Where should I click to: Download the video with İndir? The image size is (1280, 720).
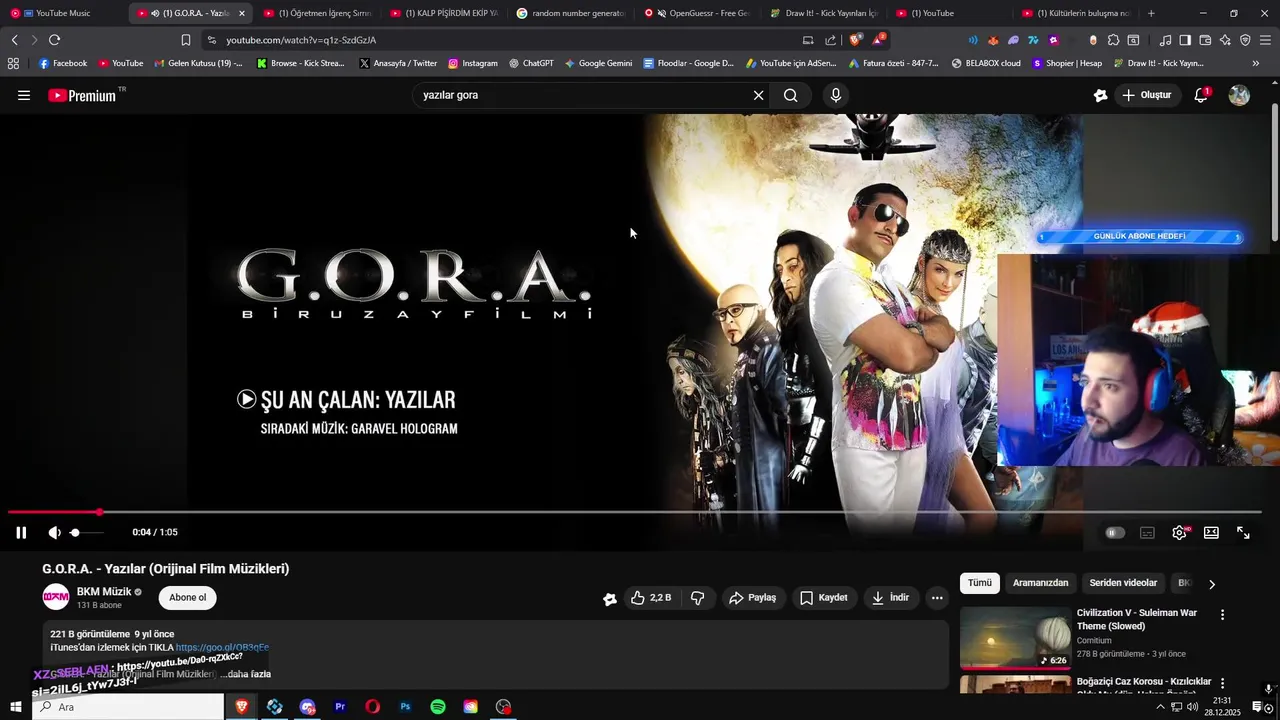890,598
